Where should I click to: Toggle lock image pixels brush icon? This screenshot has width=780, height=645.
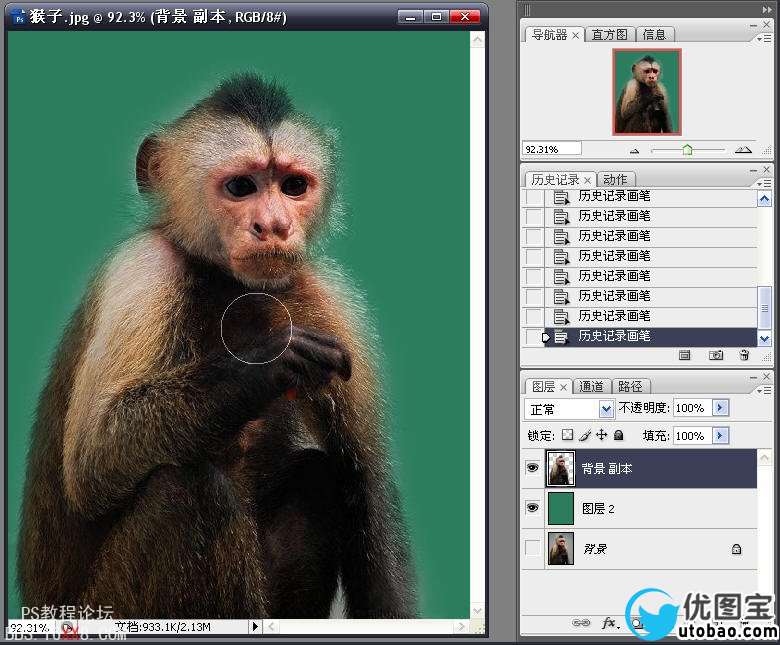(585, 435)
